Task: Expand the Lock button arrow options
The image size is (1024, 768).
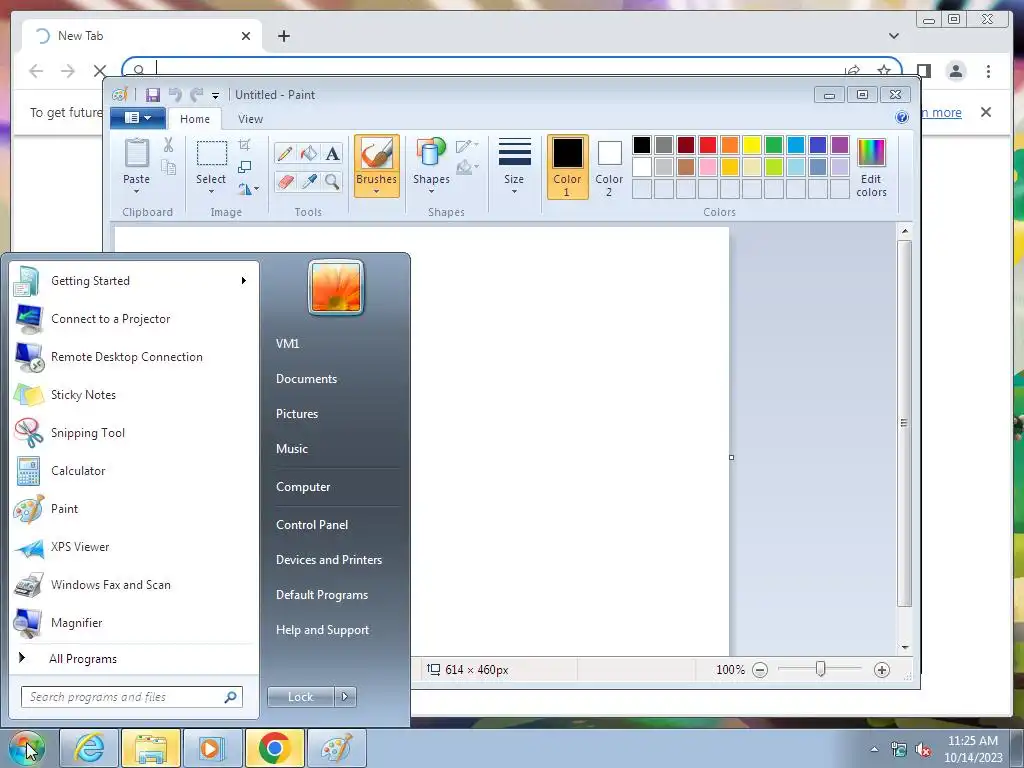Action: click(x=345, y=697)
